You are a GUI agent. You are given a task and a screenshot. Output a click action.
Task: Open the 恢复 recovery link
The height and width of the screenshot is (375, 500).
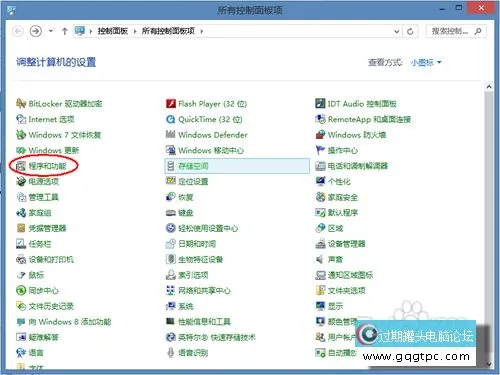186,197
